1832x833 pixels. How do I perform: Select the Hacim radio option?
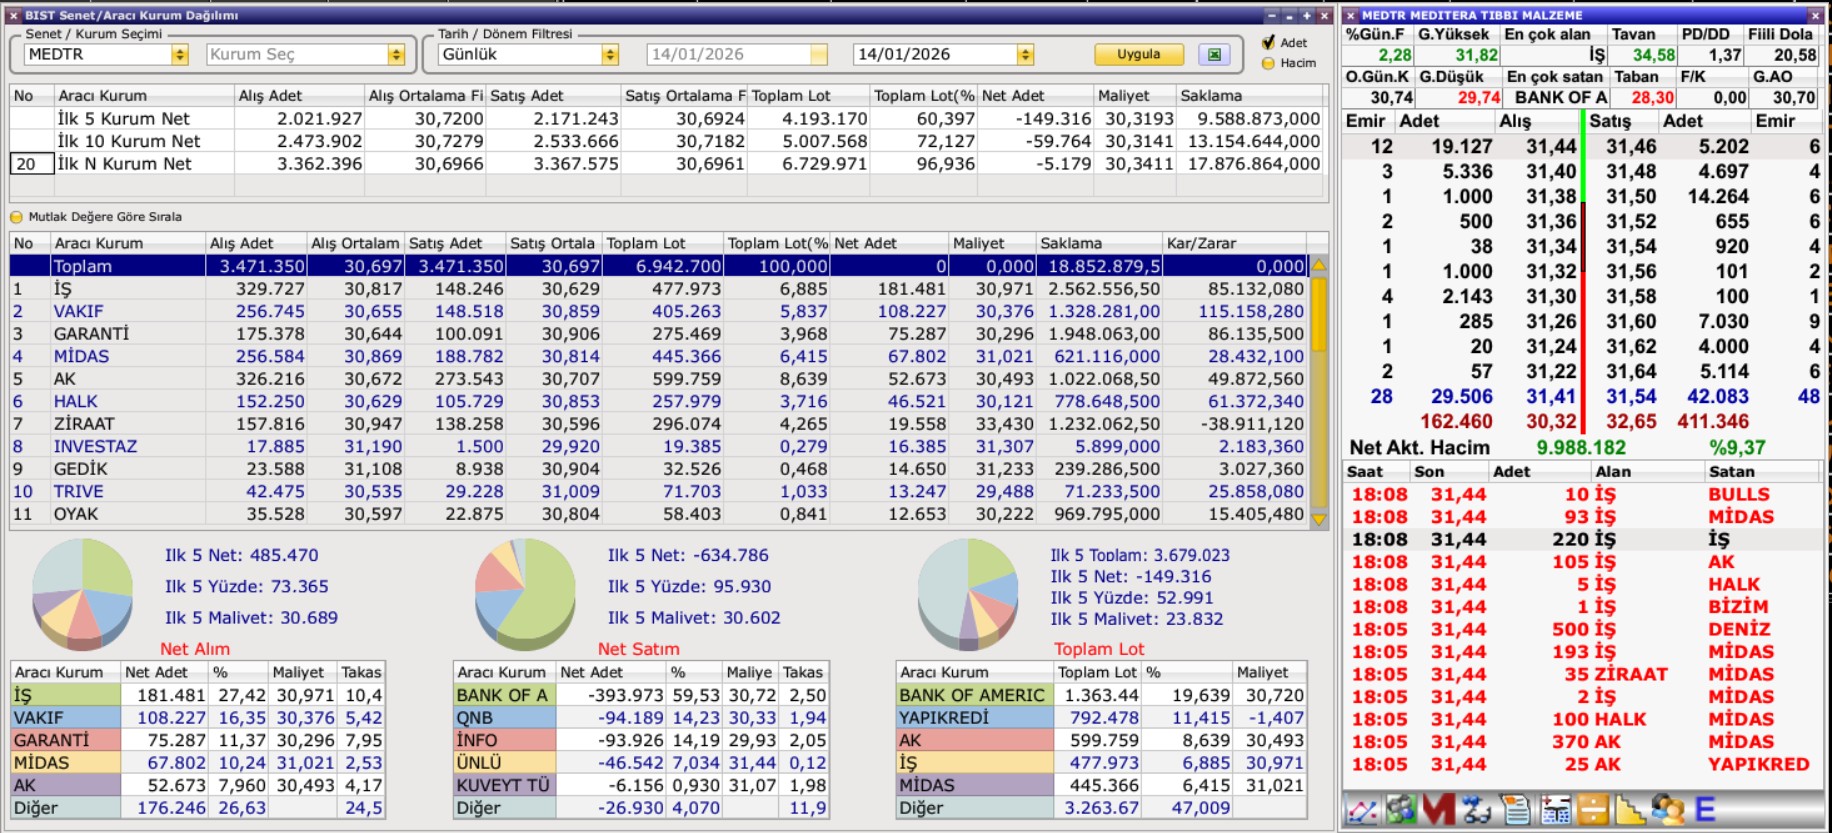click(x=1269, y=63)
